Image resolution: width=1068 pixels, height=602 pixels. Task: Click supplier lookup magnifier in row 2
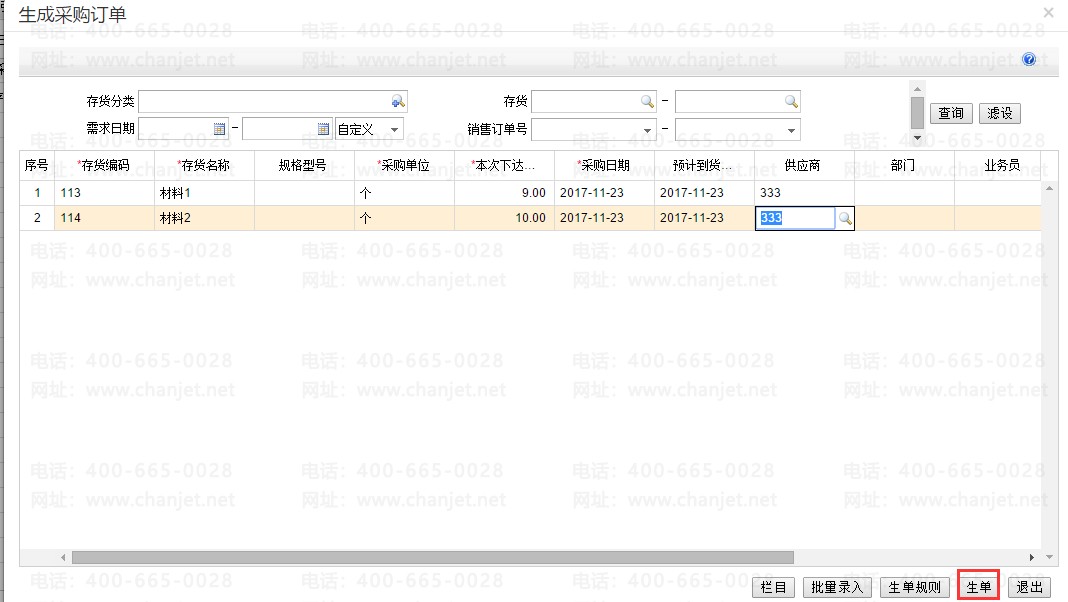coord(845,219)
